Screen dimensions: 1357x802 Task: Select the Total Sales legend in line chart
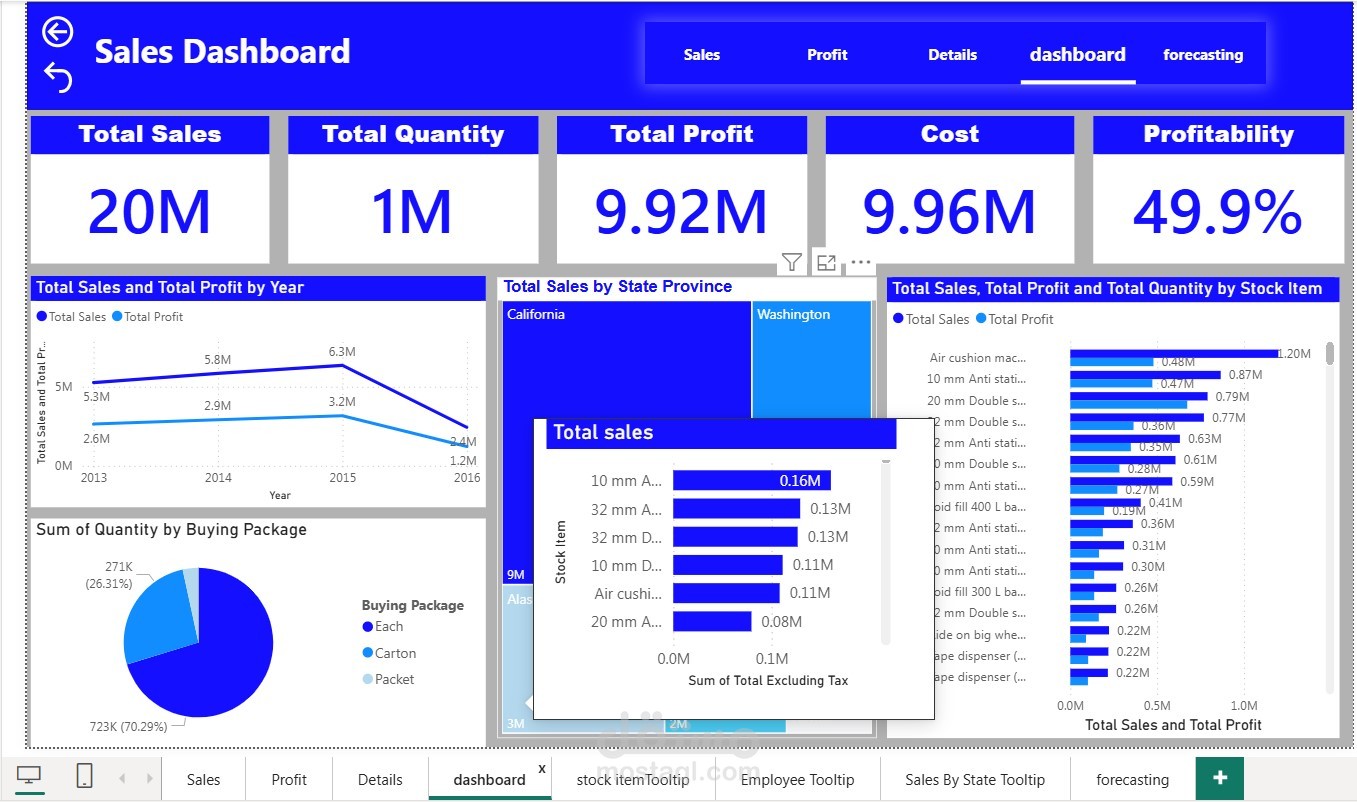coord(71,317)
